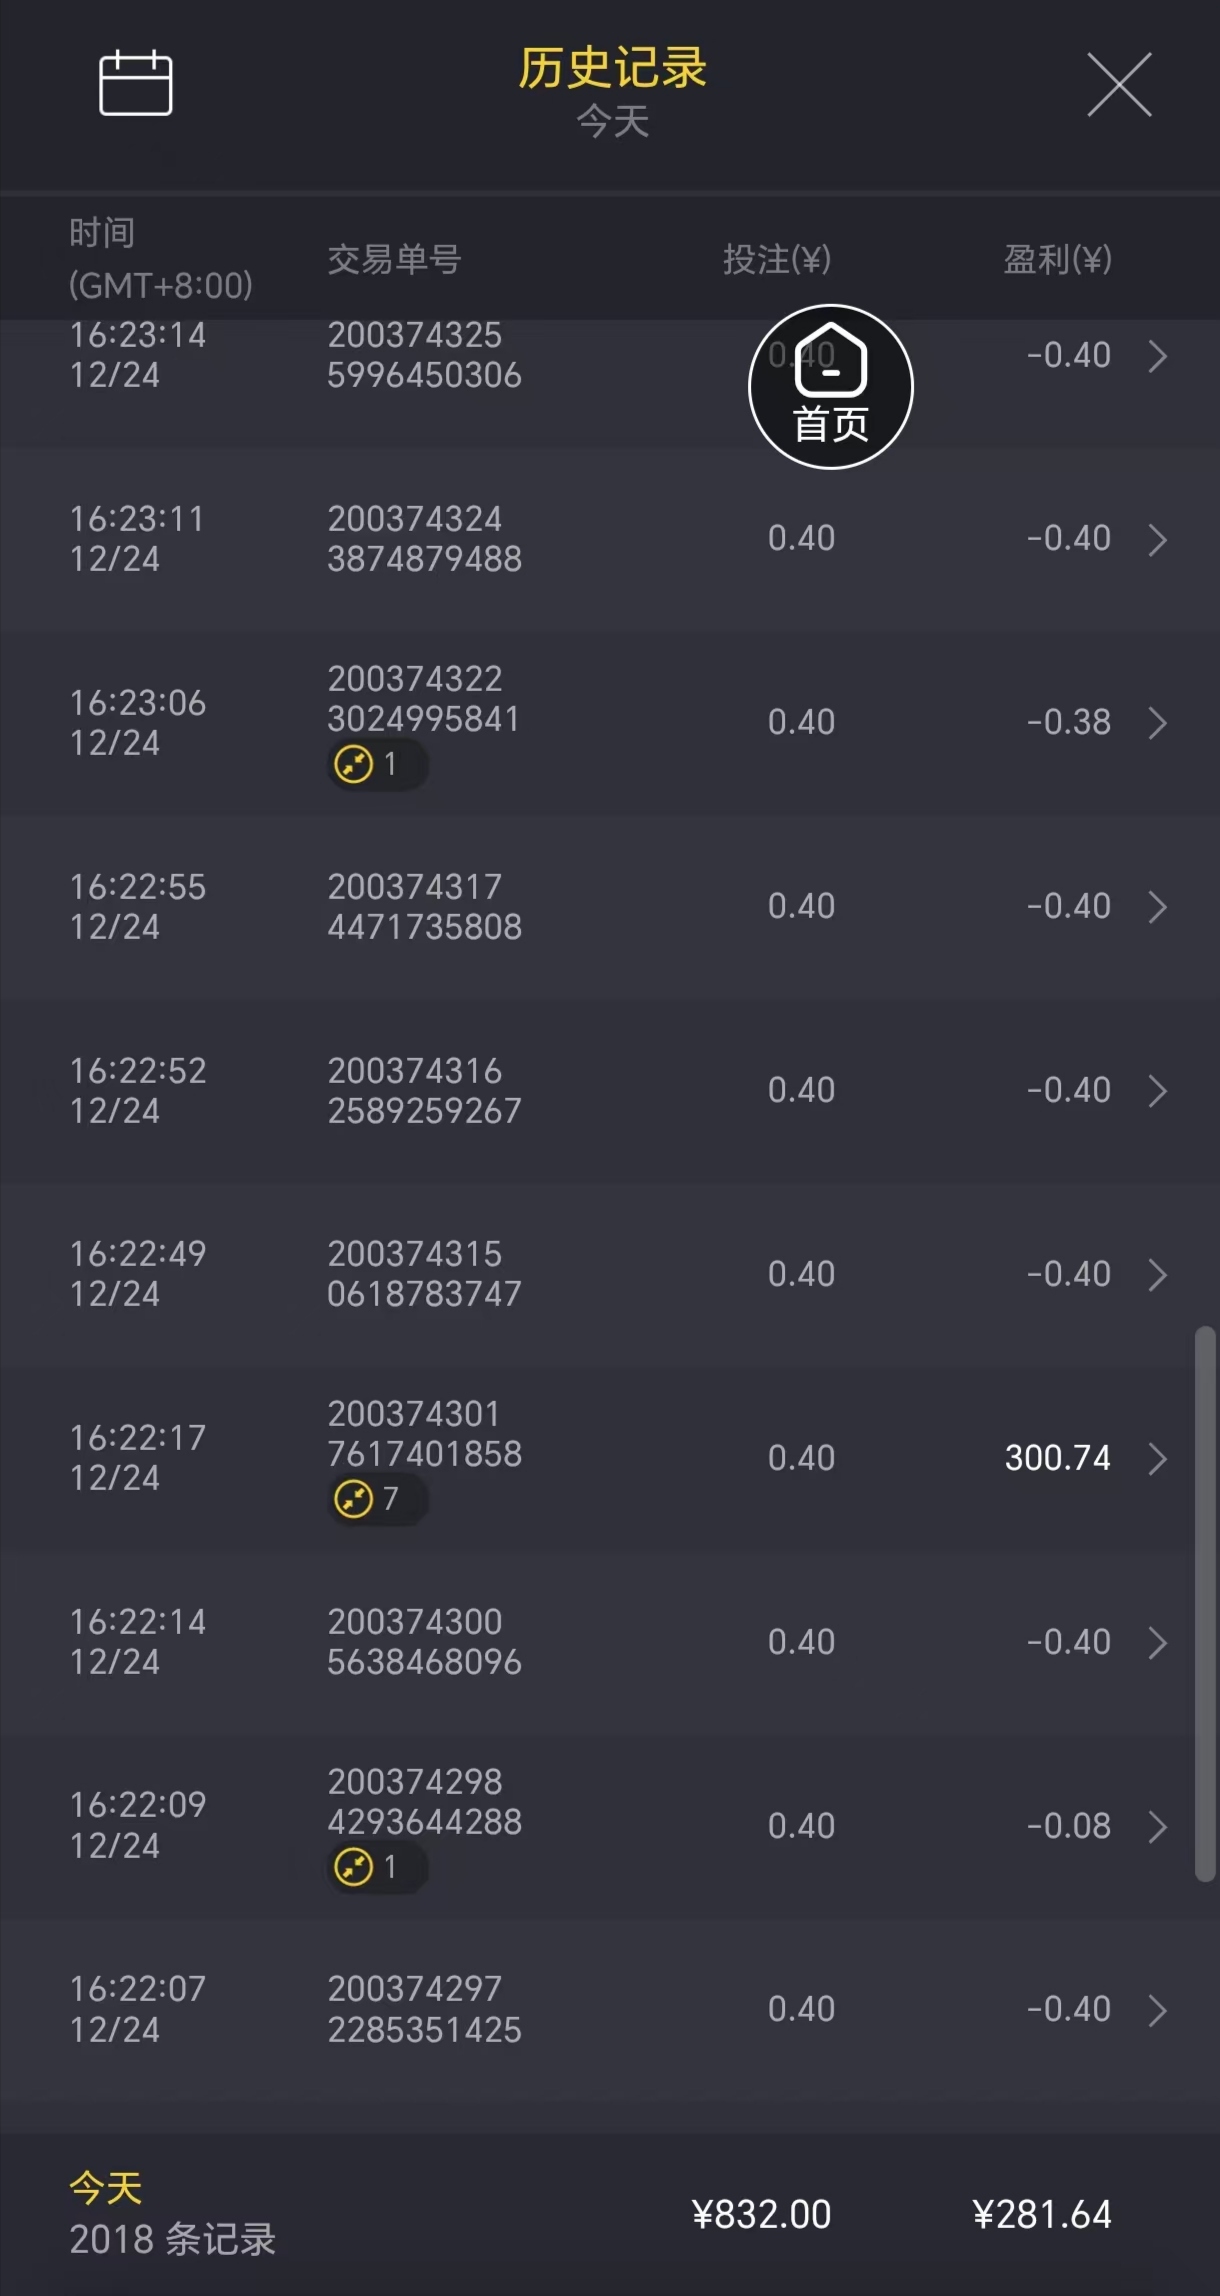Expand details for the 16:23:11 record
The image size is (1220, 2296).
coord(1158,540)
